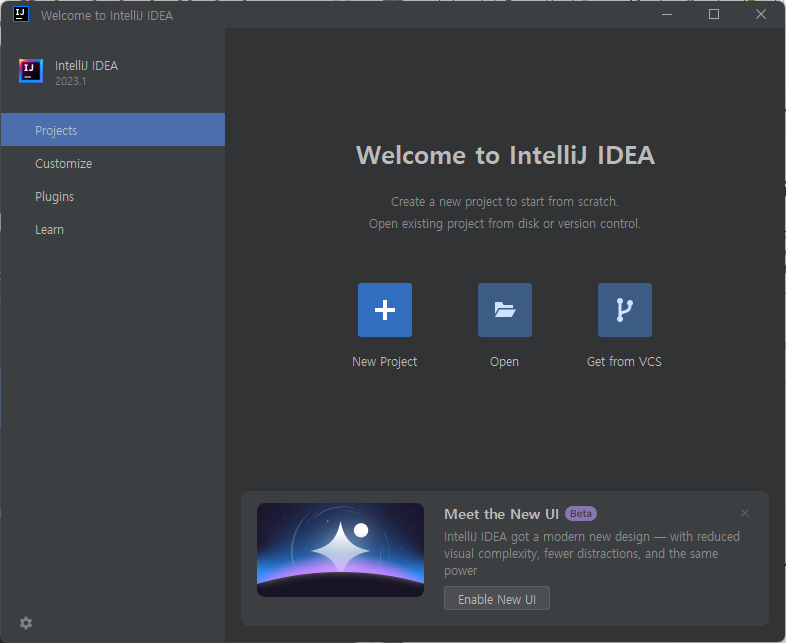Click the Open label
Image resolution: width=786 pixels, height=643 pixels.
point(504,362)
